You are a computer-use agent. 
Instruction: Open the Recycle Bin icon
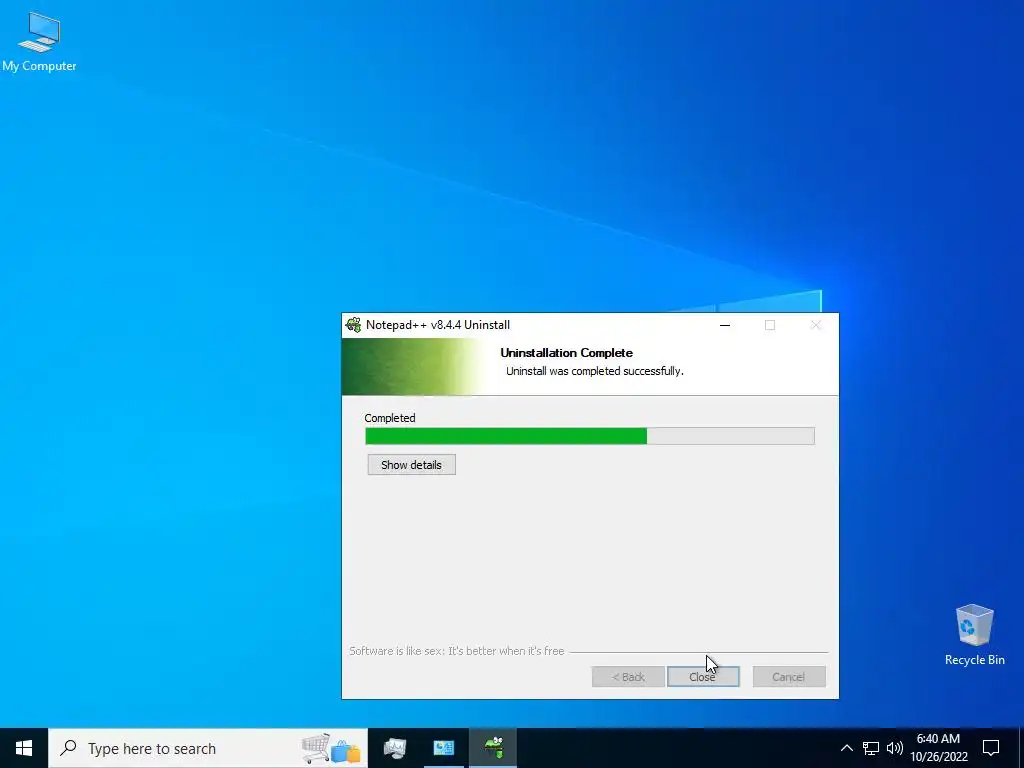[974, 635]
